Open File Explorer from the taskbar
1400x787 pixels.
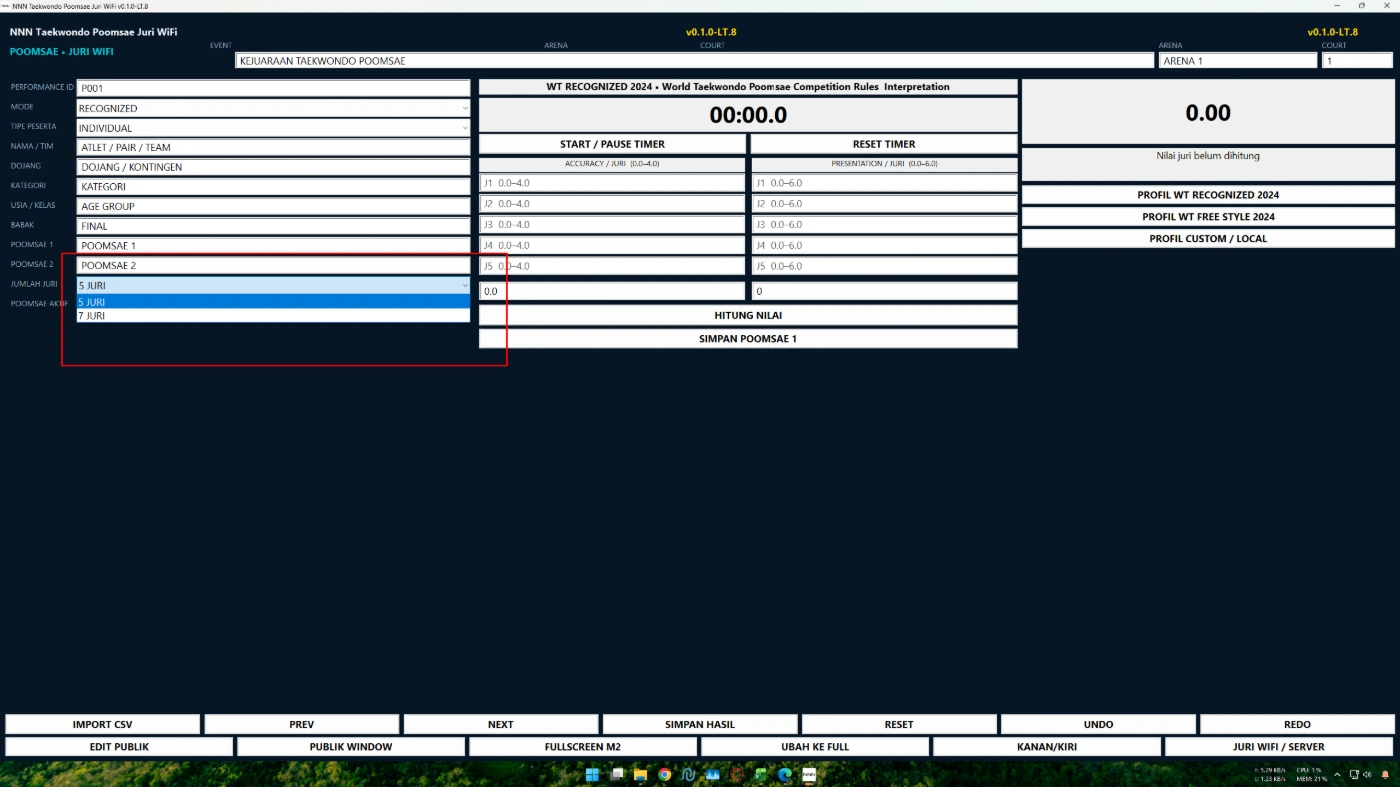(640, 774)
